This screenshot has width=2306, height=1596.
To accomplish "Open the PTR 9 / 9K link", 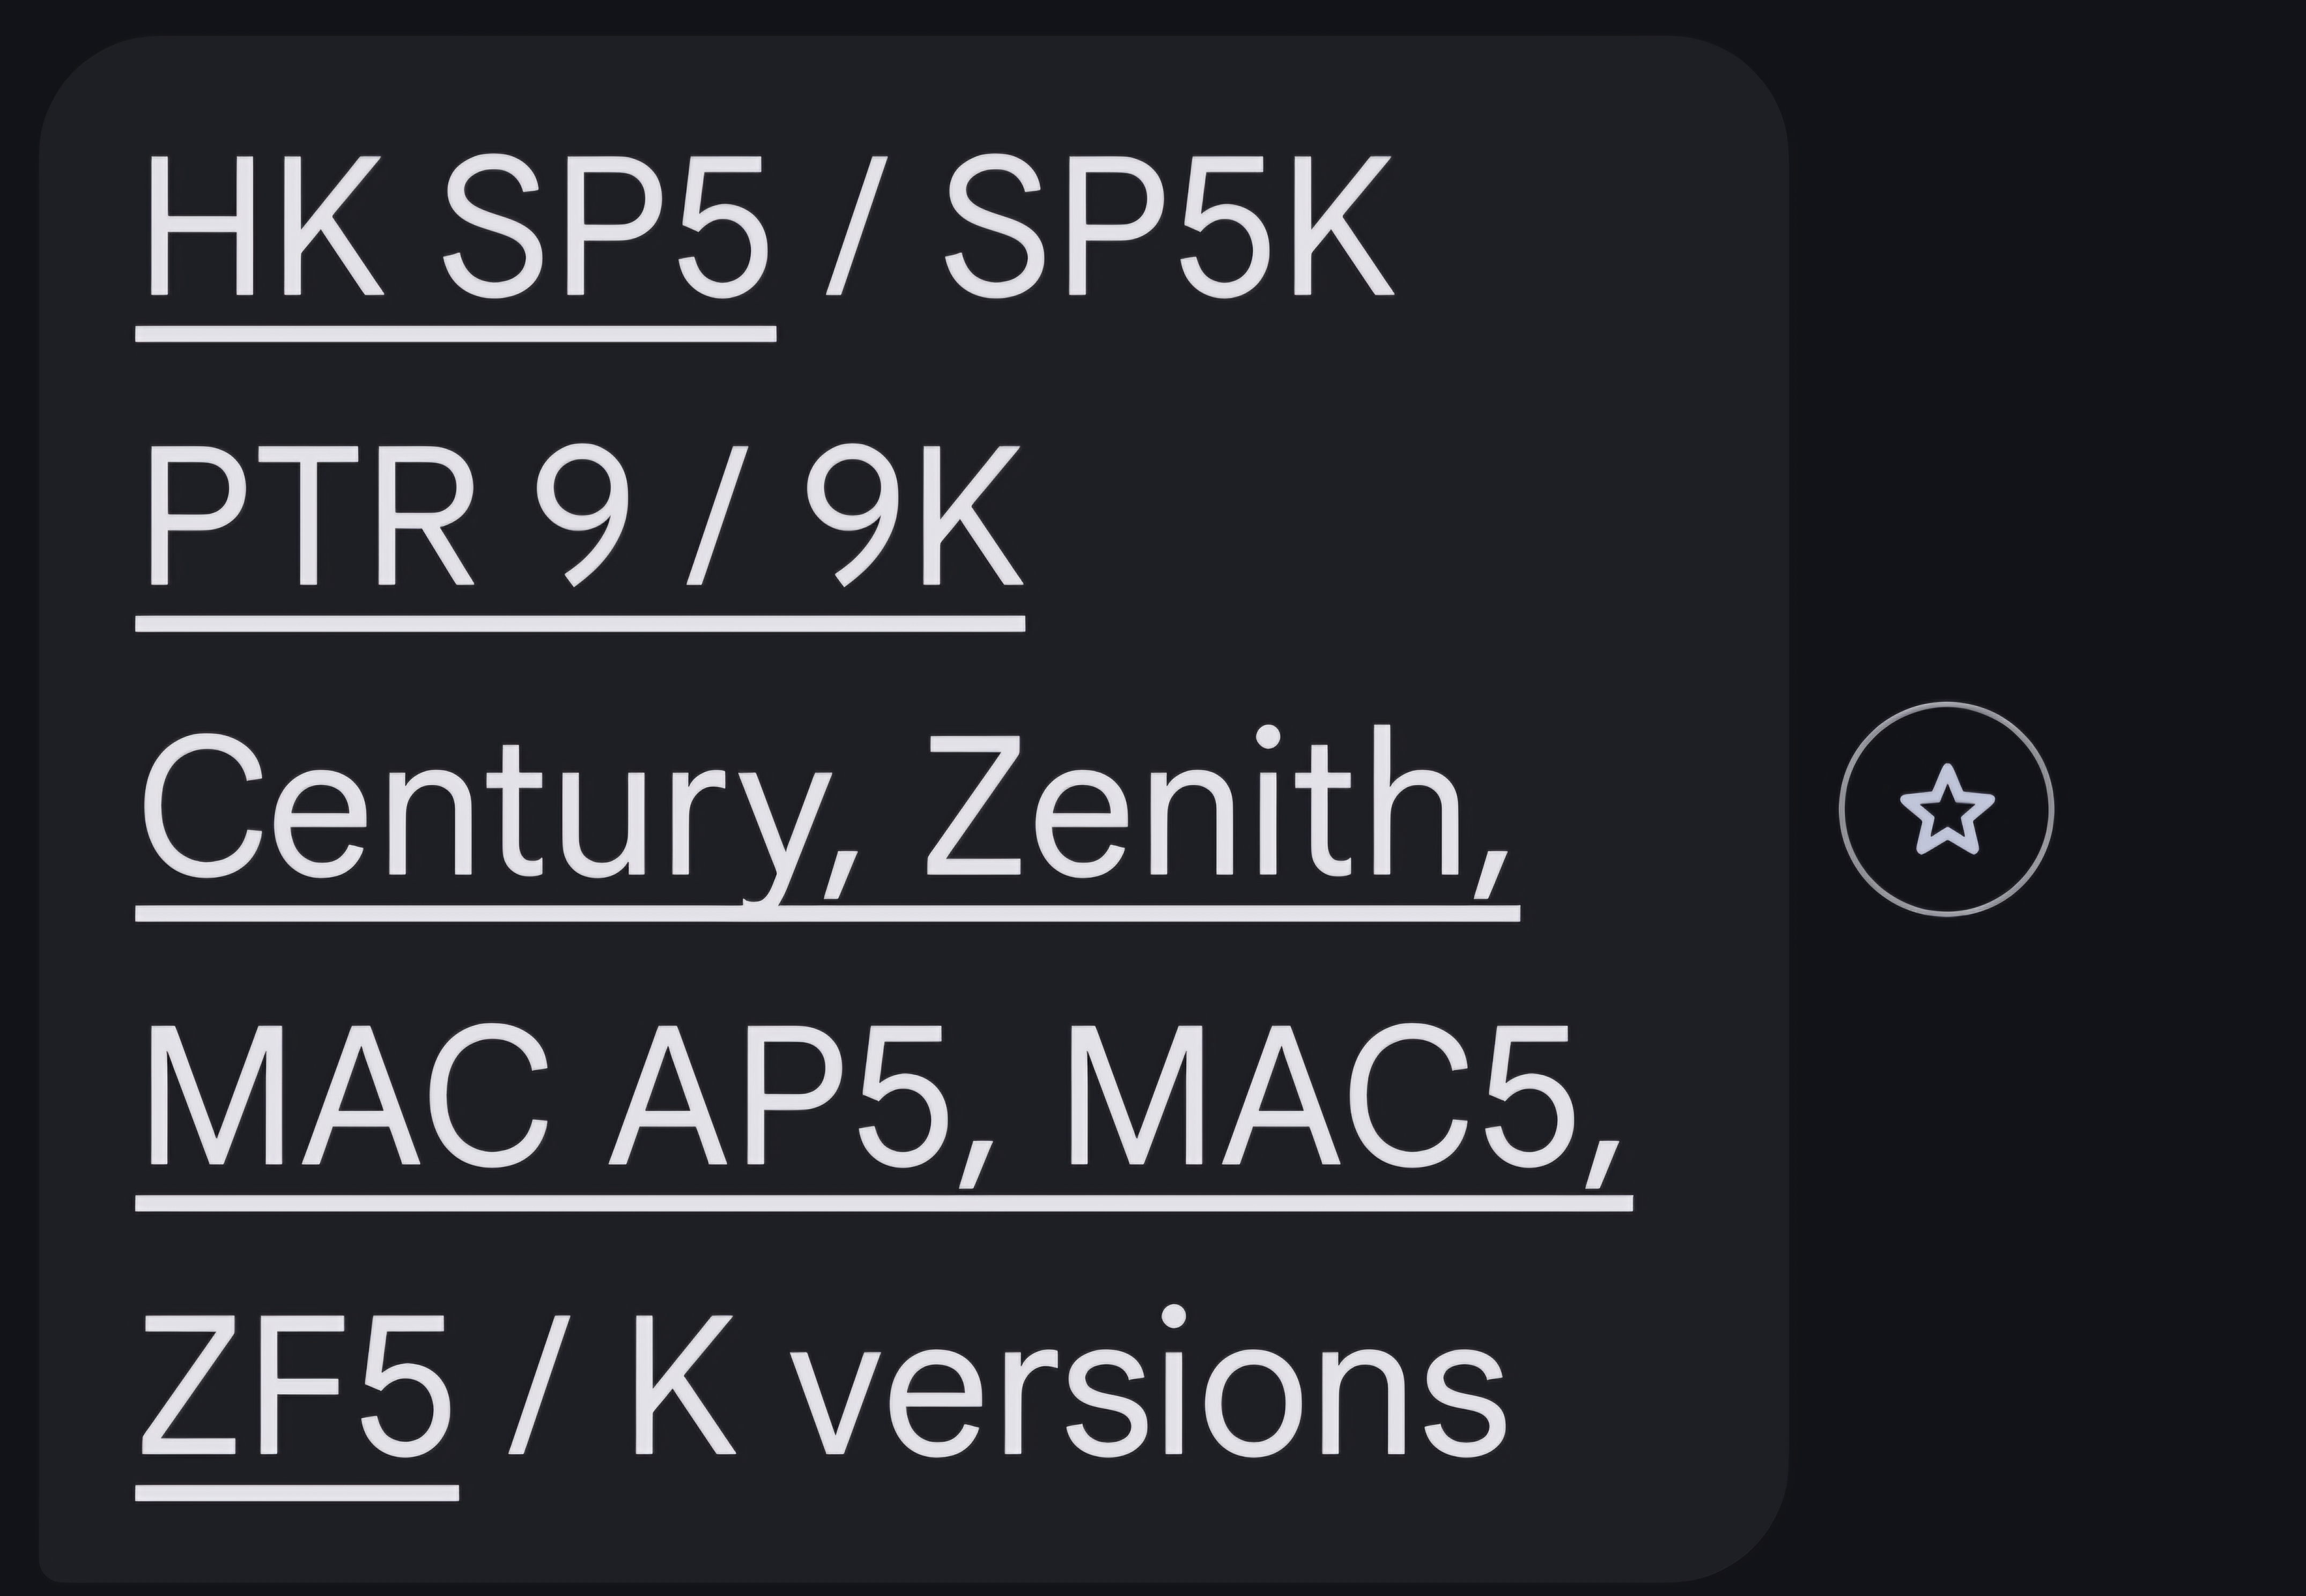I will click(x=580, y=517).
